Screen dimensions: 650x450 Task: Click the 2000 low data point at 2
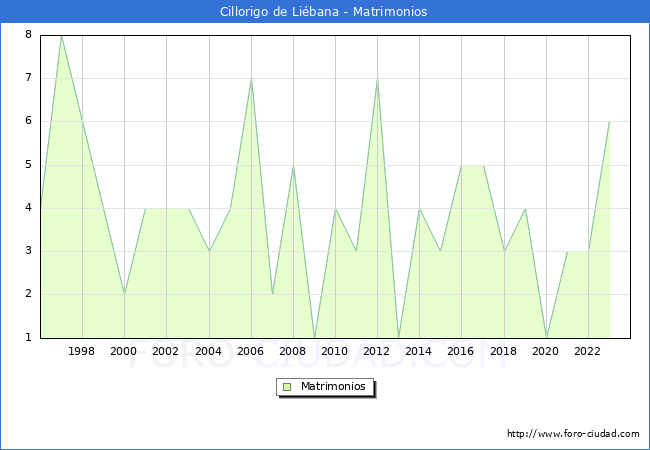[x=124, y=294]
